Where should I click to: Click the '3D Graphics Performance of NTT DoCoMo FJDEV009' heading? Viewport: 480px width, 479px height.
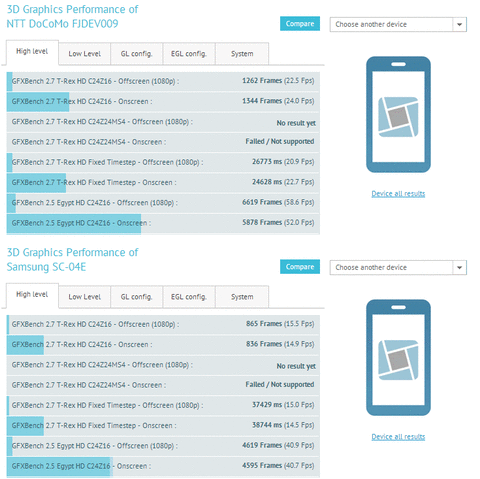coord(72,16)
